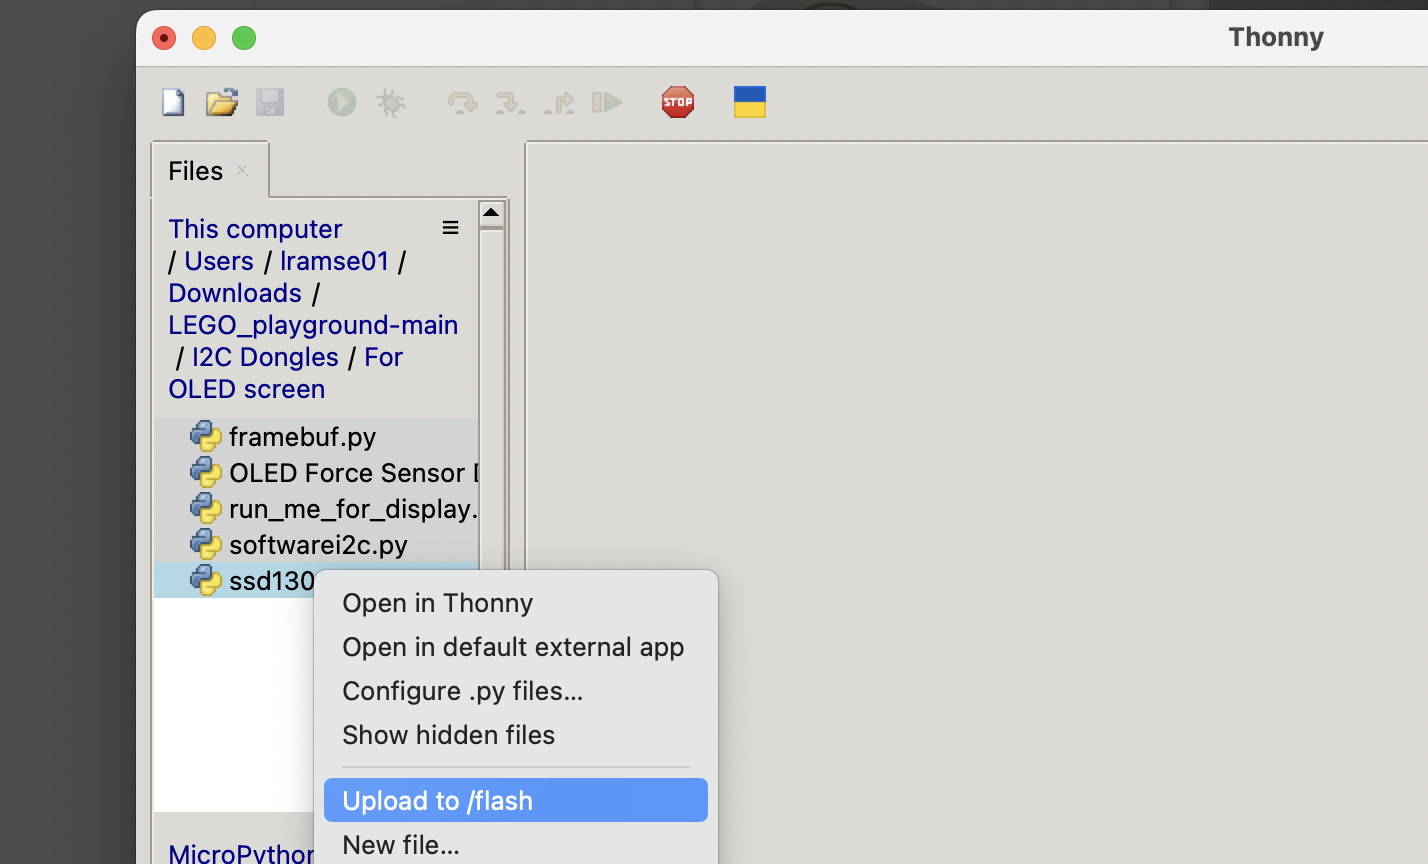
Task: Navigate to LEGO_playground-main folder link
Action: (x=313, y=325)
